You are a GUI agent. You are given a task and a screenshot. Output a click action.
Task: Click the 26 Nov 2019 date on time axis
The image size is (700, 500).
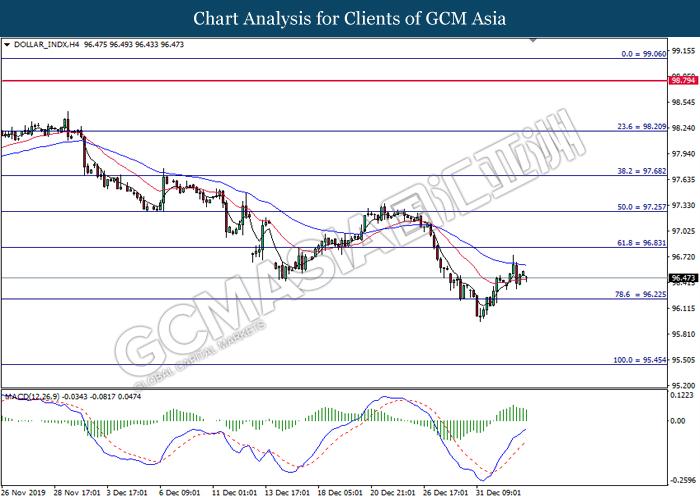coord(25,492)
